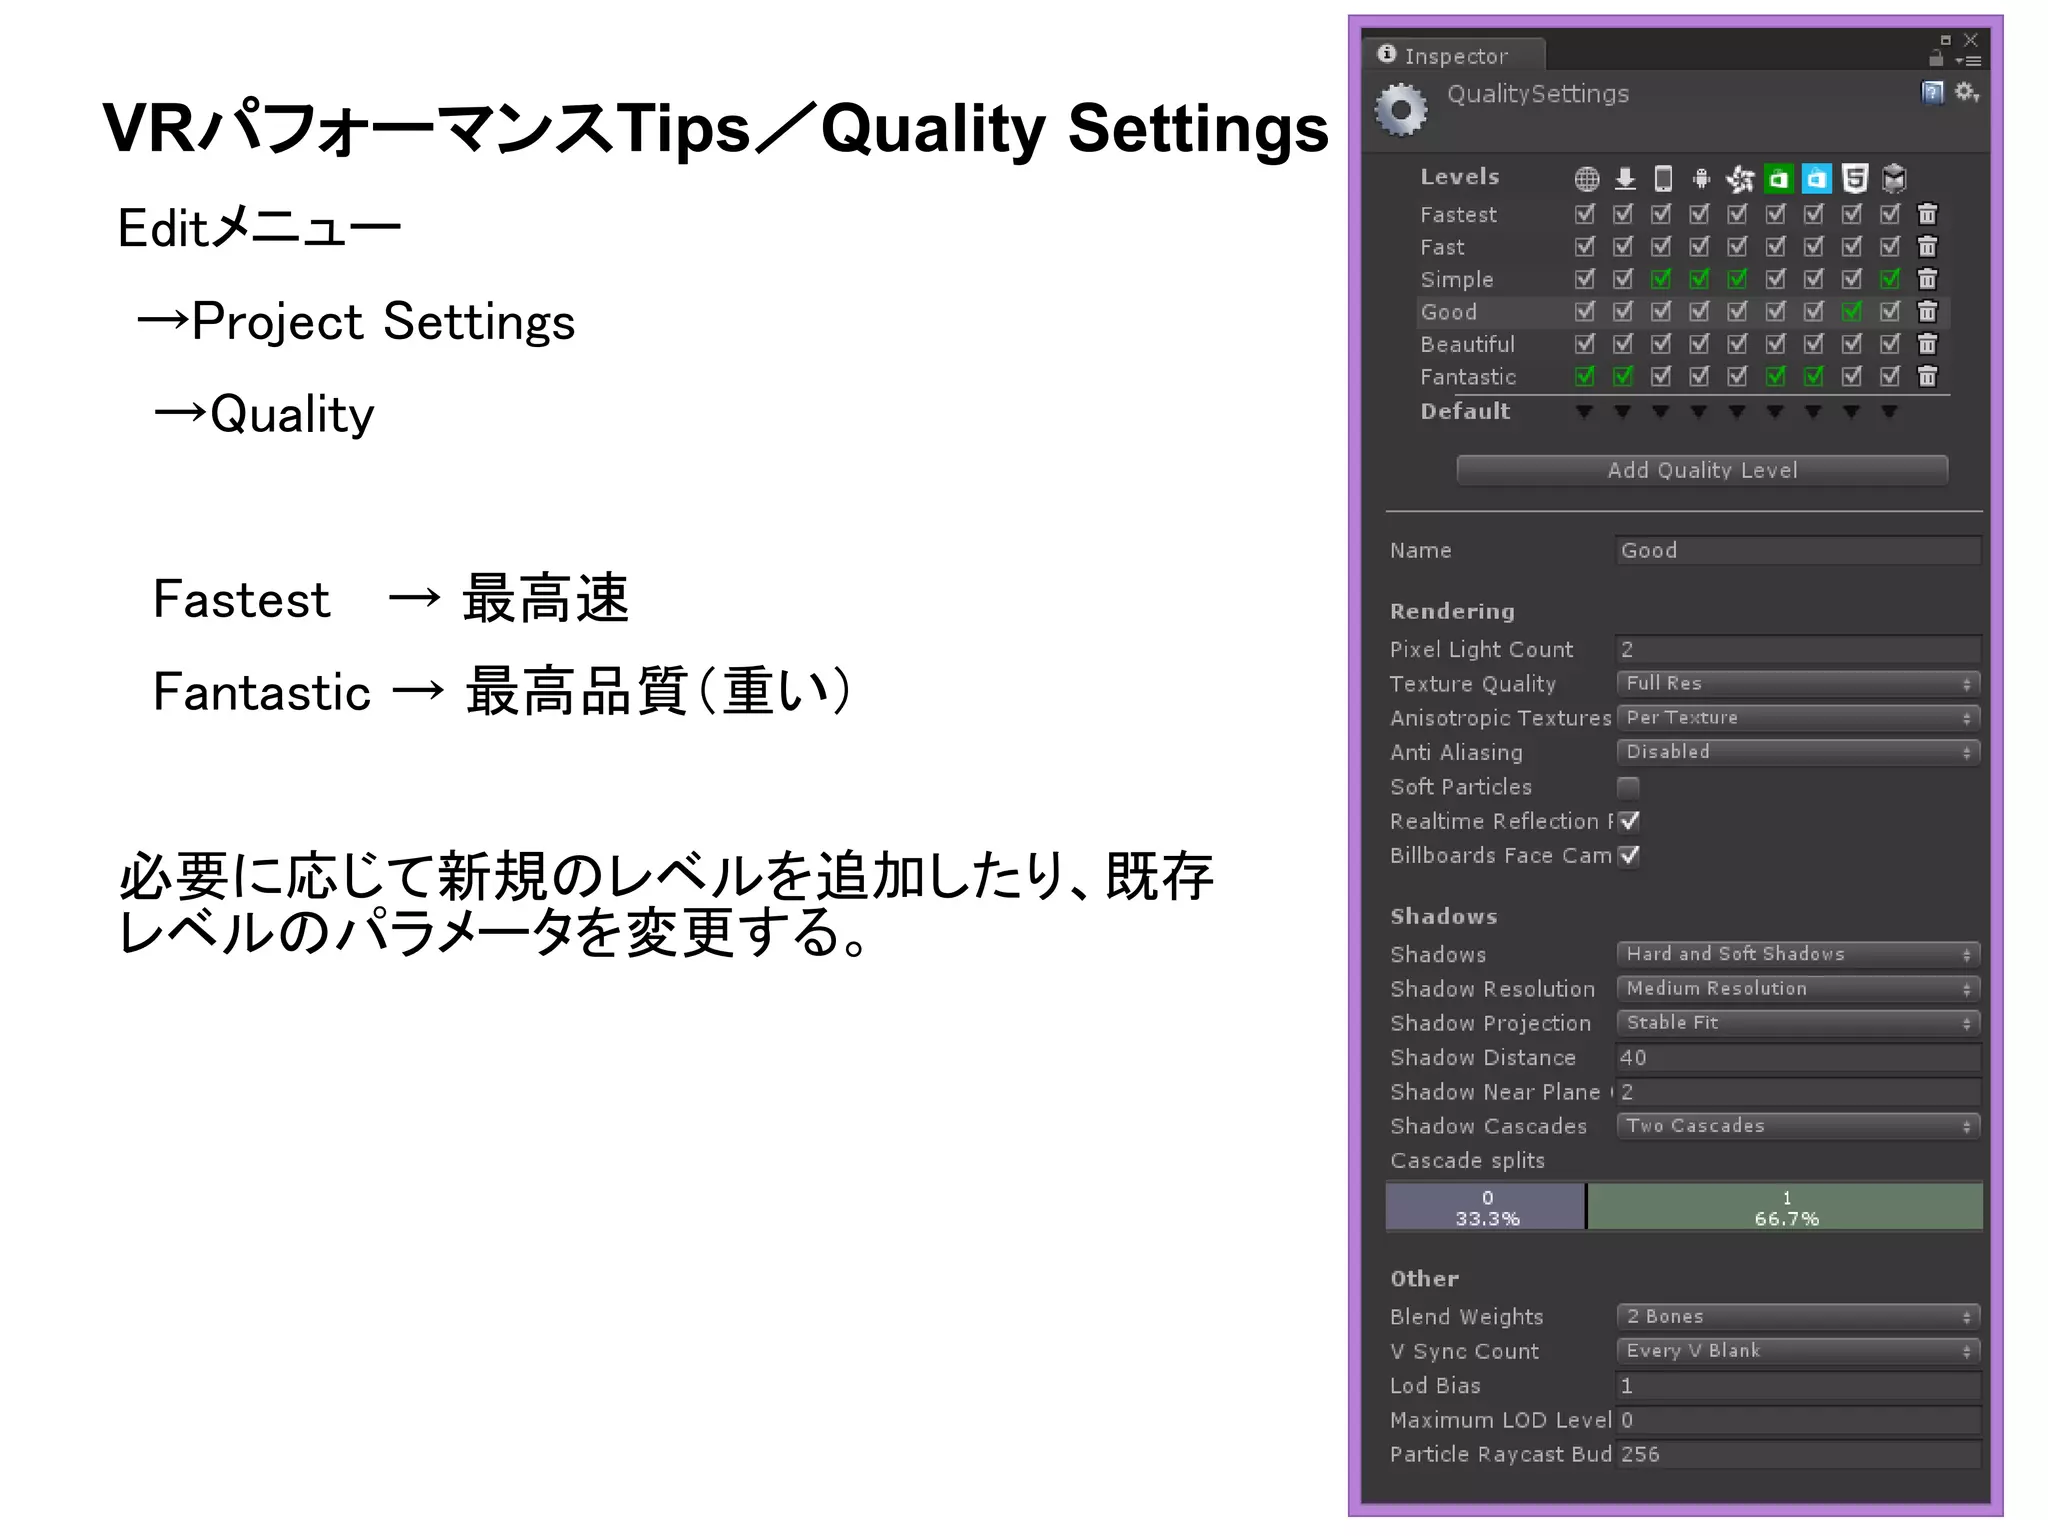
Task: Open Blend Weights dropdown showing 2 Bones
Action: (1798, 1317)
